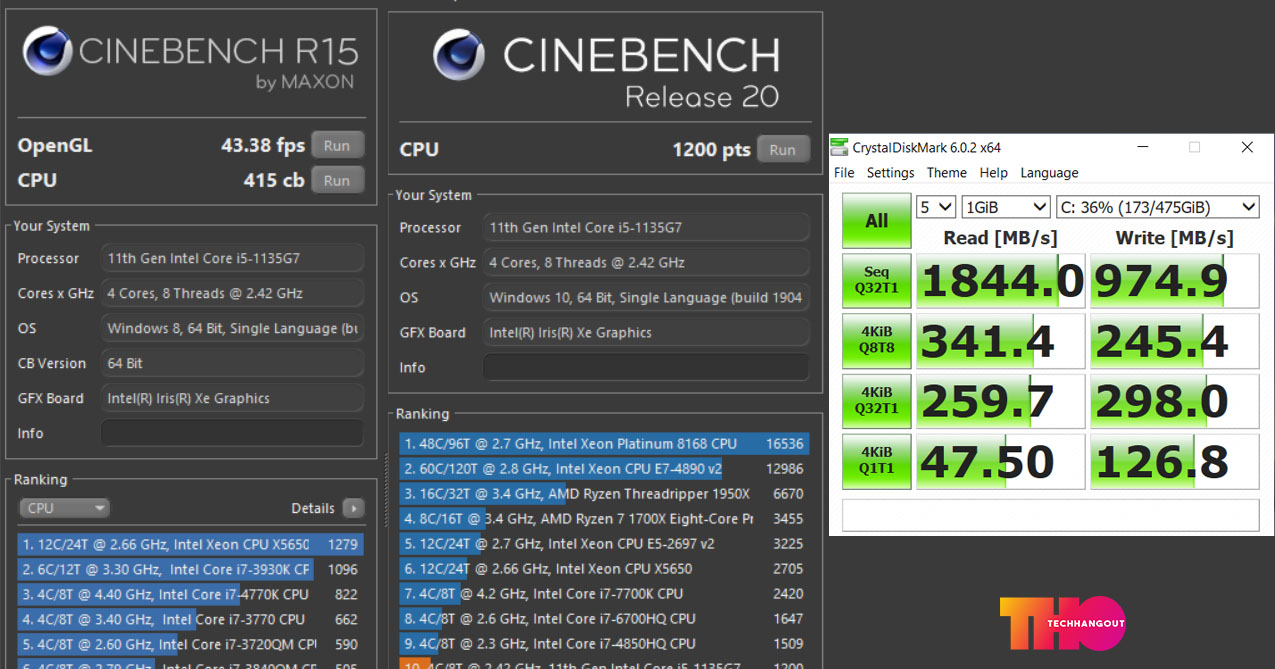1275x669 pixels.
Task: Select the Xeon X5650 ranking row in R15
Action: pos(190,545)
